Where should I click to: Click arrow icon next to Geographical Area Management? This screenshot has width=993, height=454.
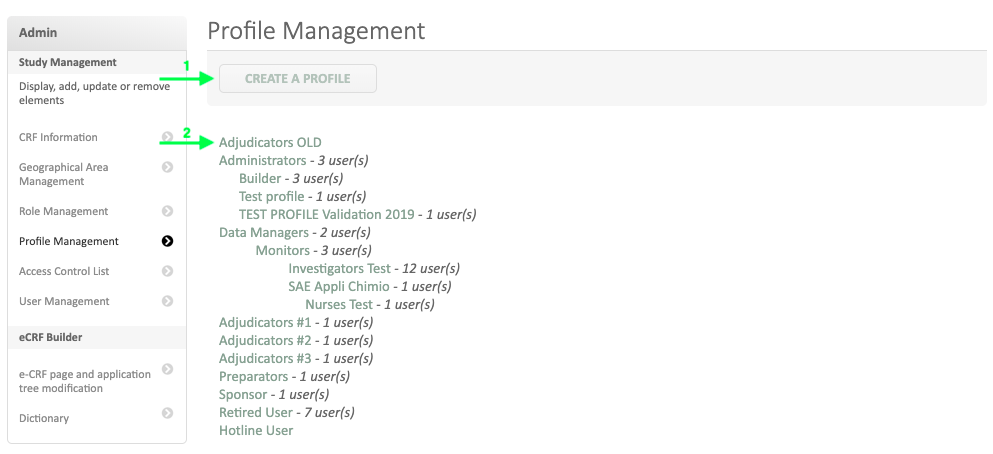click(167, 167)
